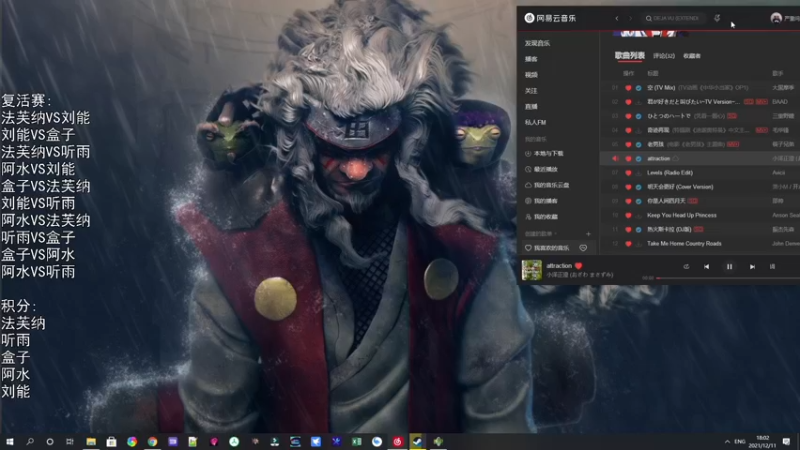Open the Windows Start menu
Image resolution: width=800 pixels, height=450 pixels.
point(9,441)
